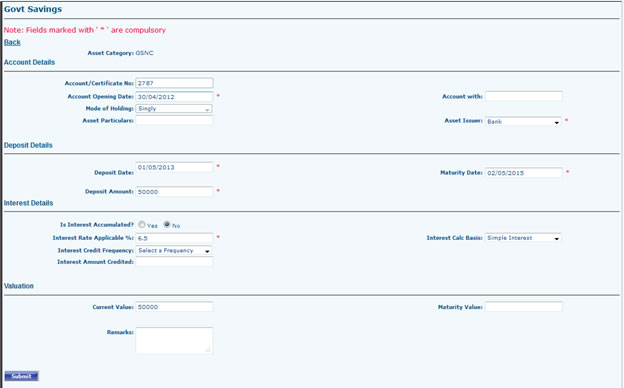
Task: Click the Remarks text area
Action: (174, 340)
